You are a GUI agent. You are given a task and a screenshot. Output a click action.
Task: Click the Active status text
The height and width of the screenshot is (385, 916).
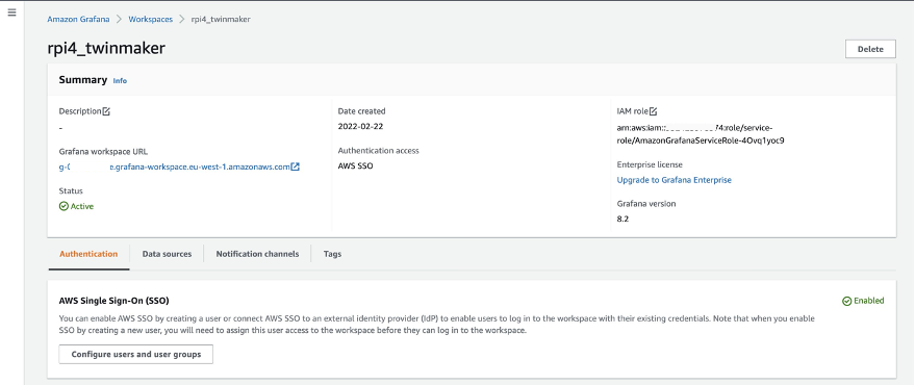(x=82, y=206)
